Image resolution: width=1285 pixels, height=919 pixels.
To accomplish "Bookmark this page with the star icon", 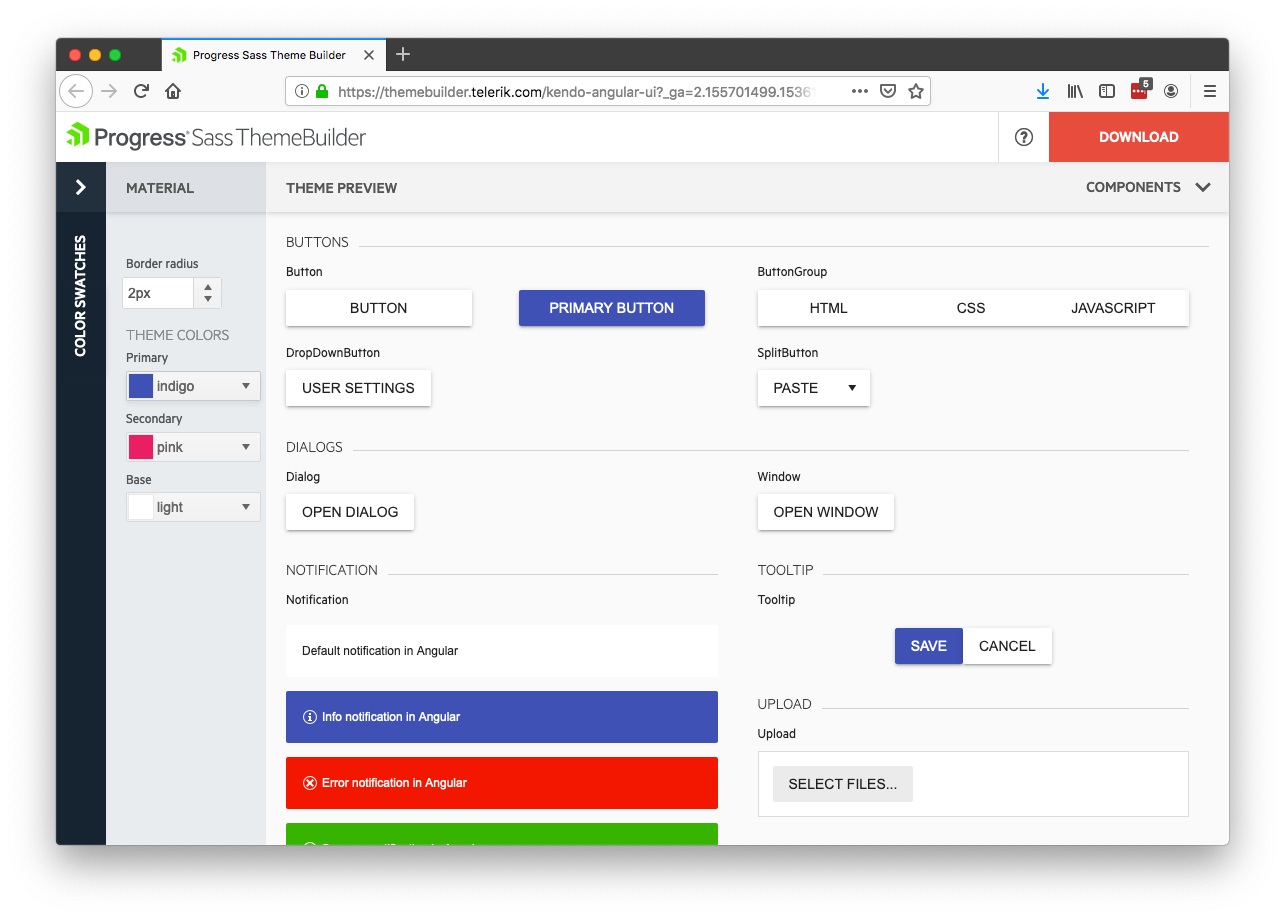I will click(916, 90).
